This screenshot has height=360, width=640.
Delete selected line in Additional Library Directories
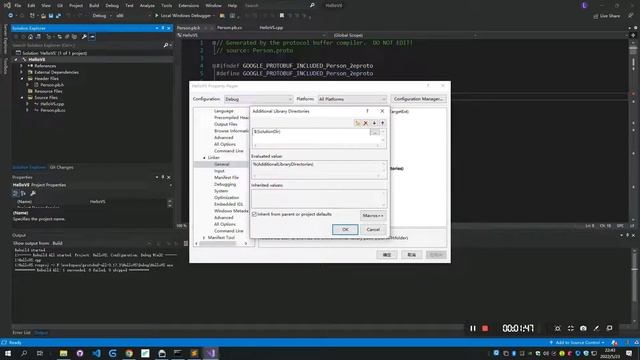coord(366,123)
